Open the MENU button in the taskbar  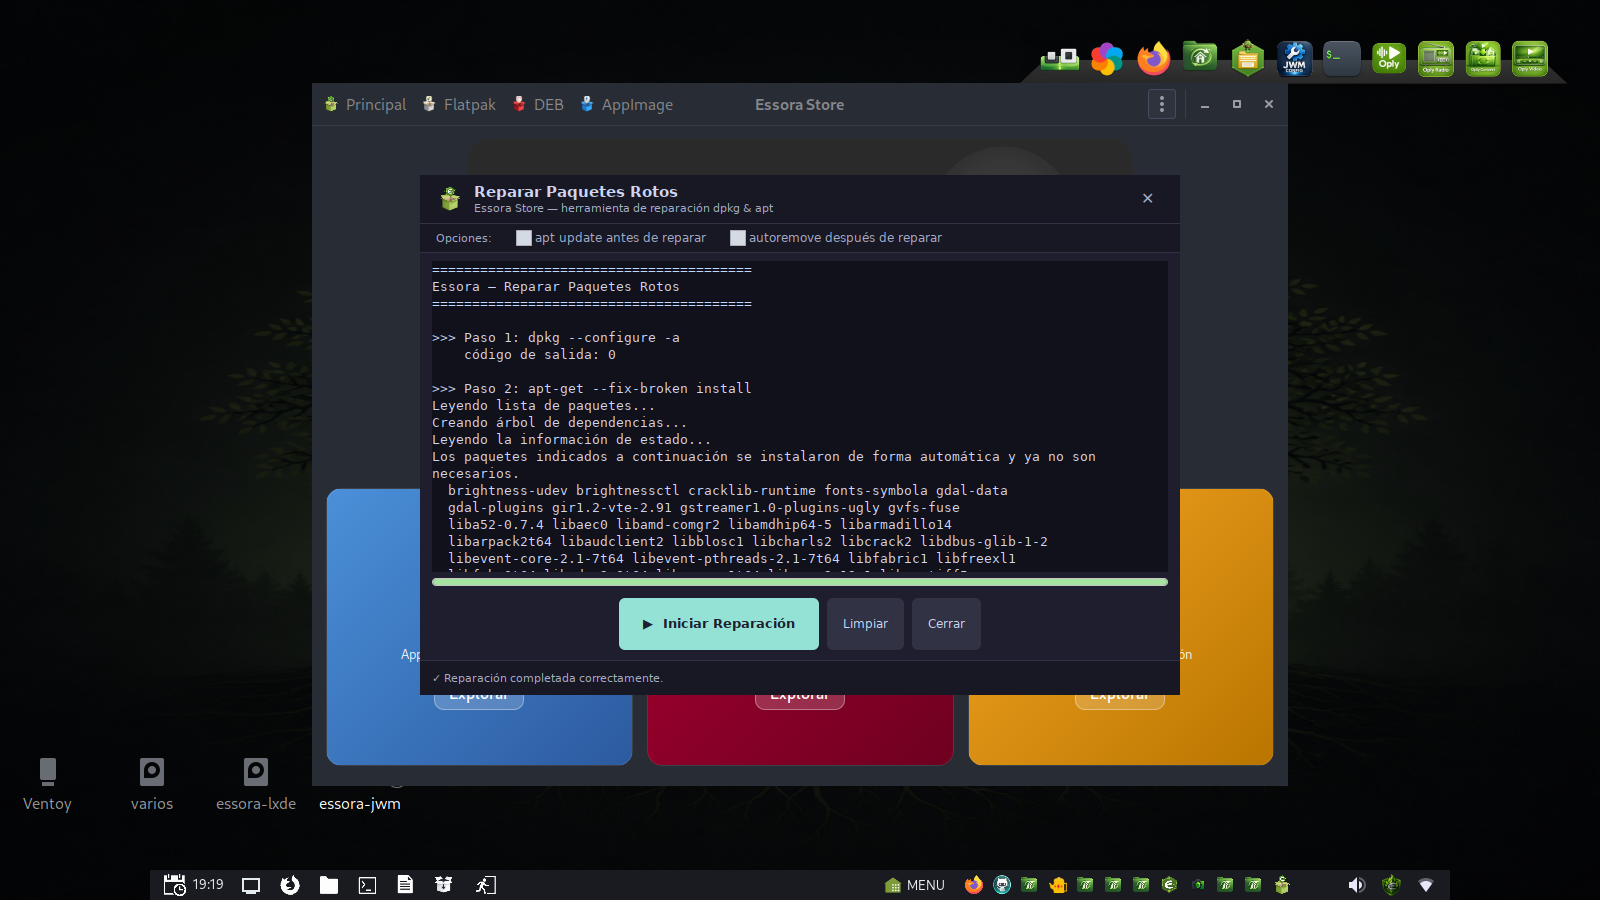pyautogui.click(x=915, y=885)
